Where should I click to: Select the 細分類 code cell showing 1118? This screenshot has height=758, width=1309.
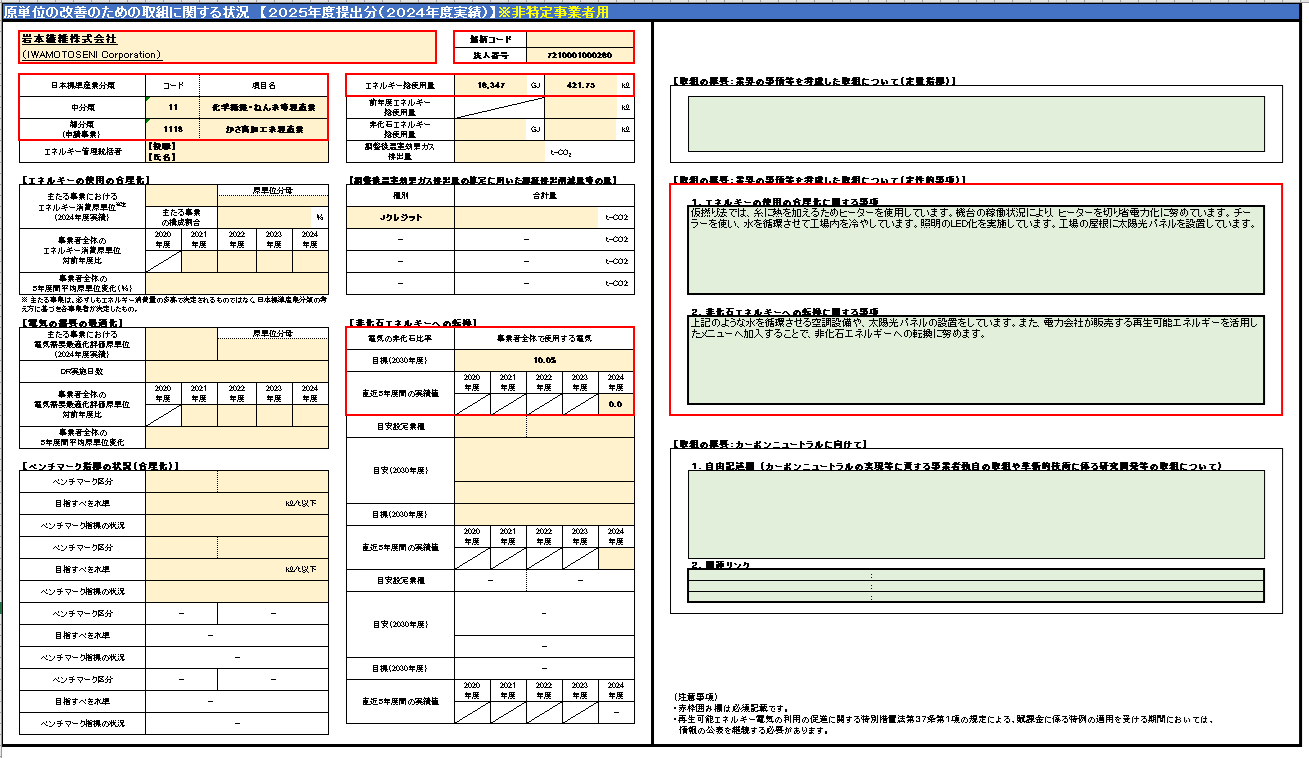173,129
